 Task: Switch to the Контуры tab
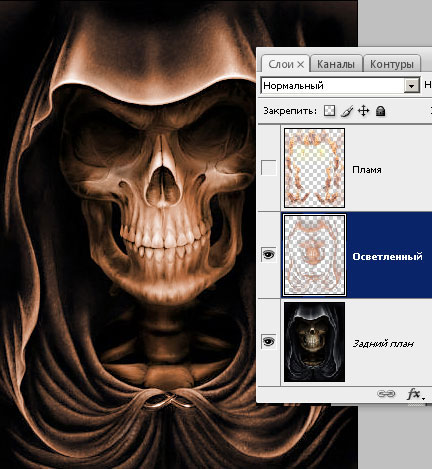pos(392,64)
